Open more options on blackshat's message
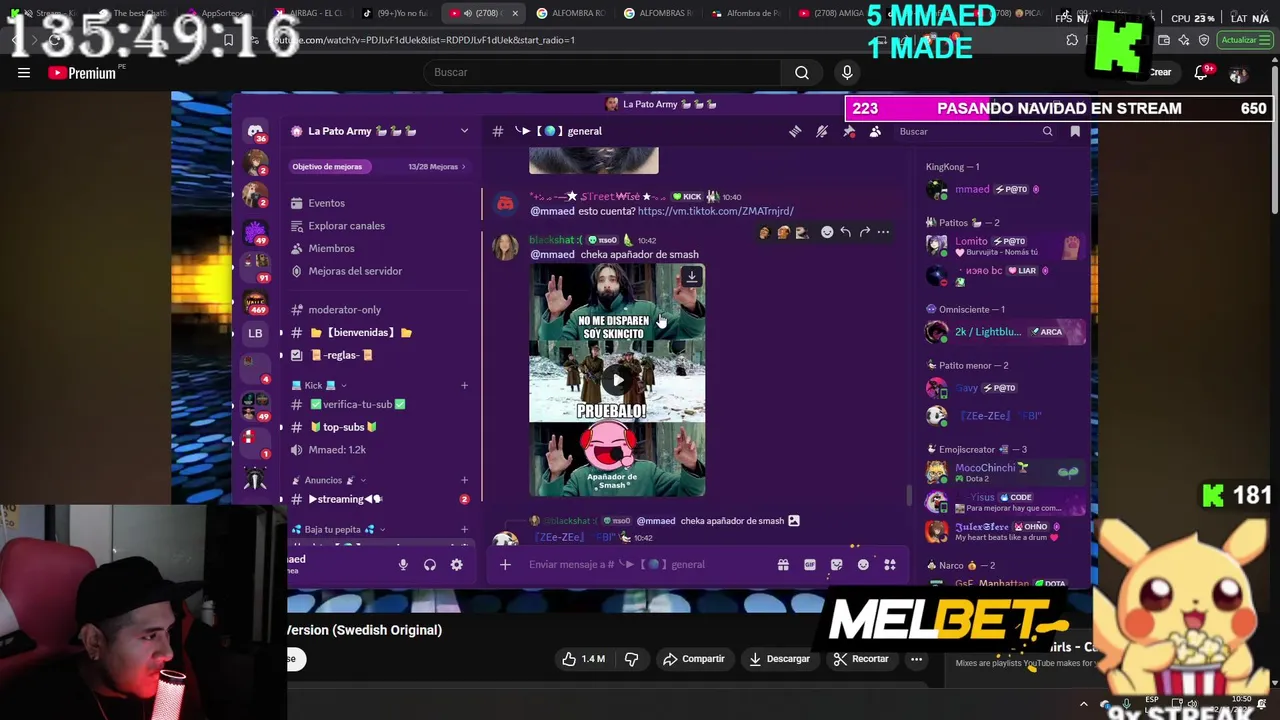Image resolution: width=1280 pixels, height=720 pixels. point(883,232)
